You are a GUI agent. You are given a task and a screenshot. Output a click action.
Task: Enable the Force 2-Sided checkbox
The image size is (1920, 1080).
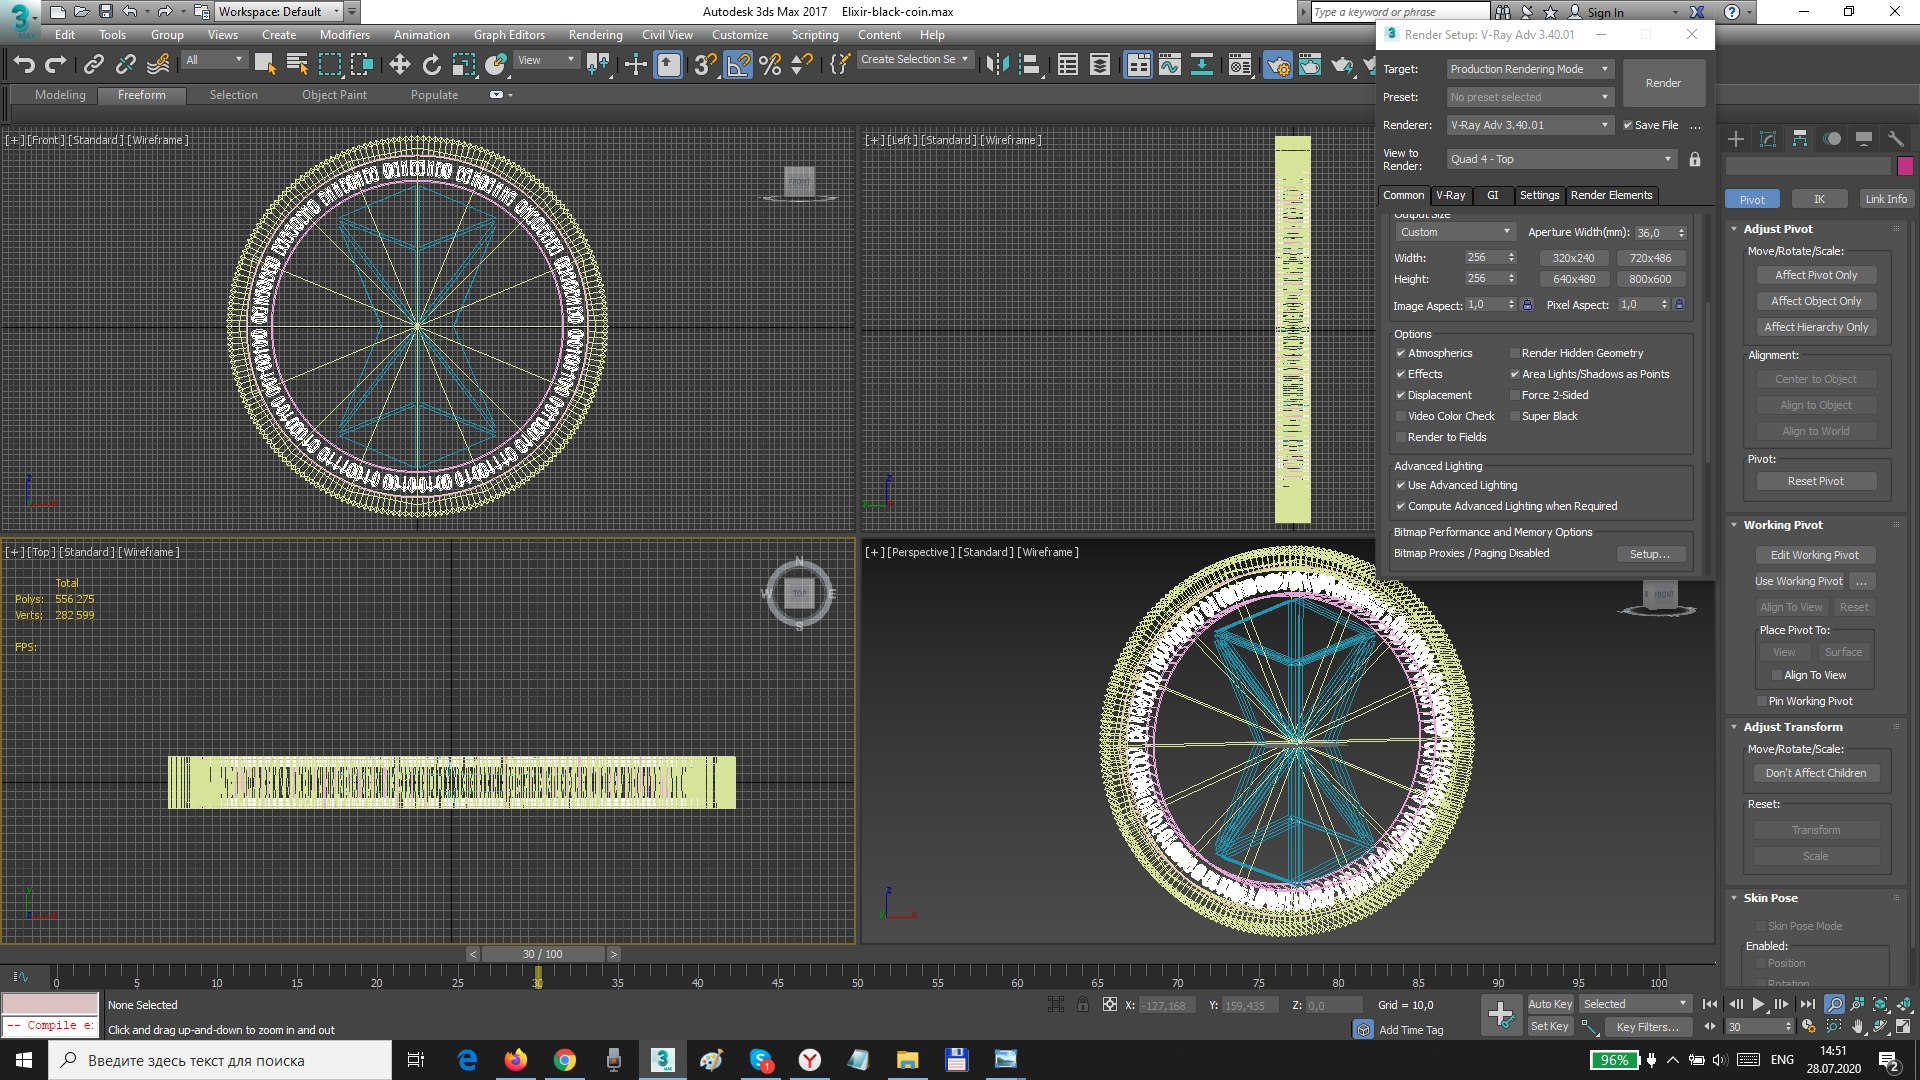click(x=1514, y=395)
